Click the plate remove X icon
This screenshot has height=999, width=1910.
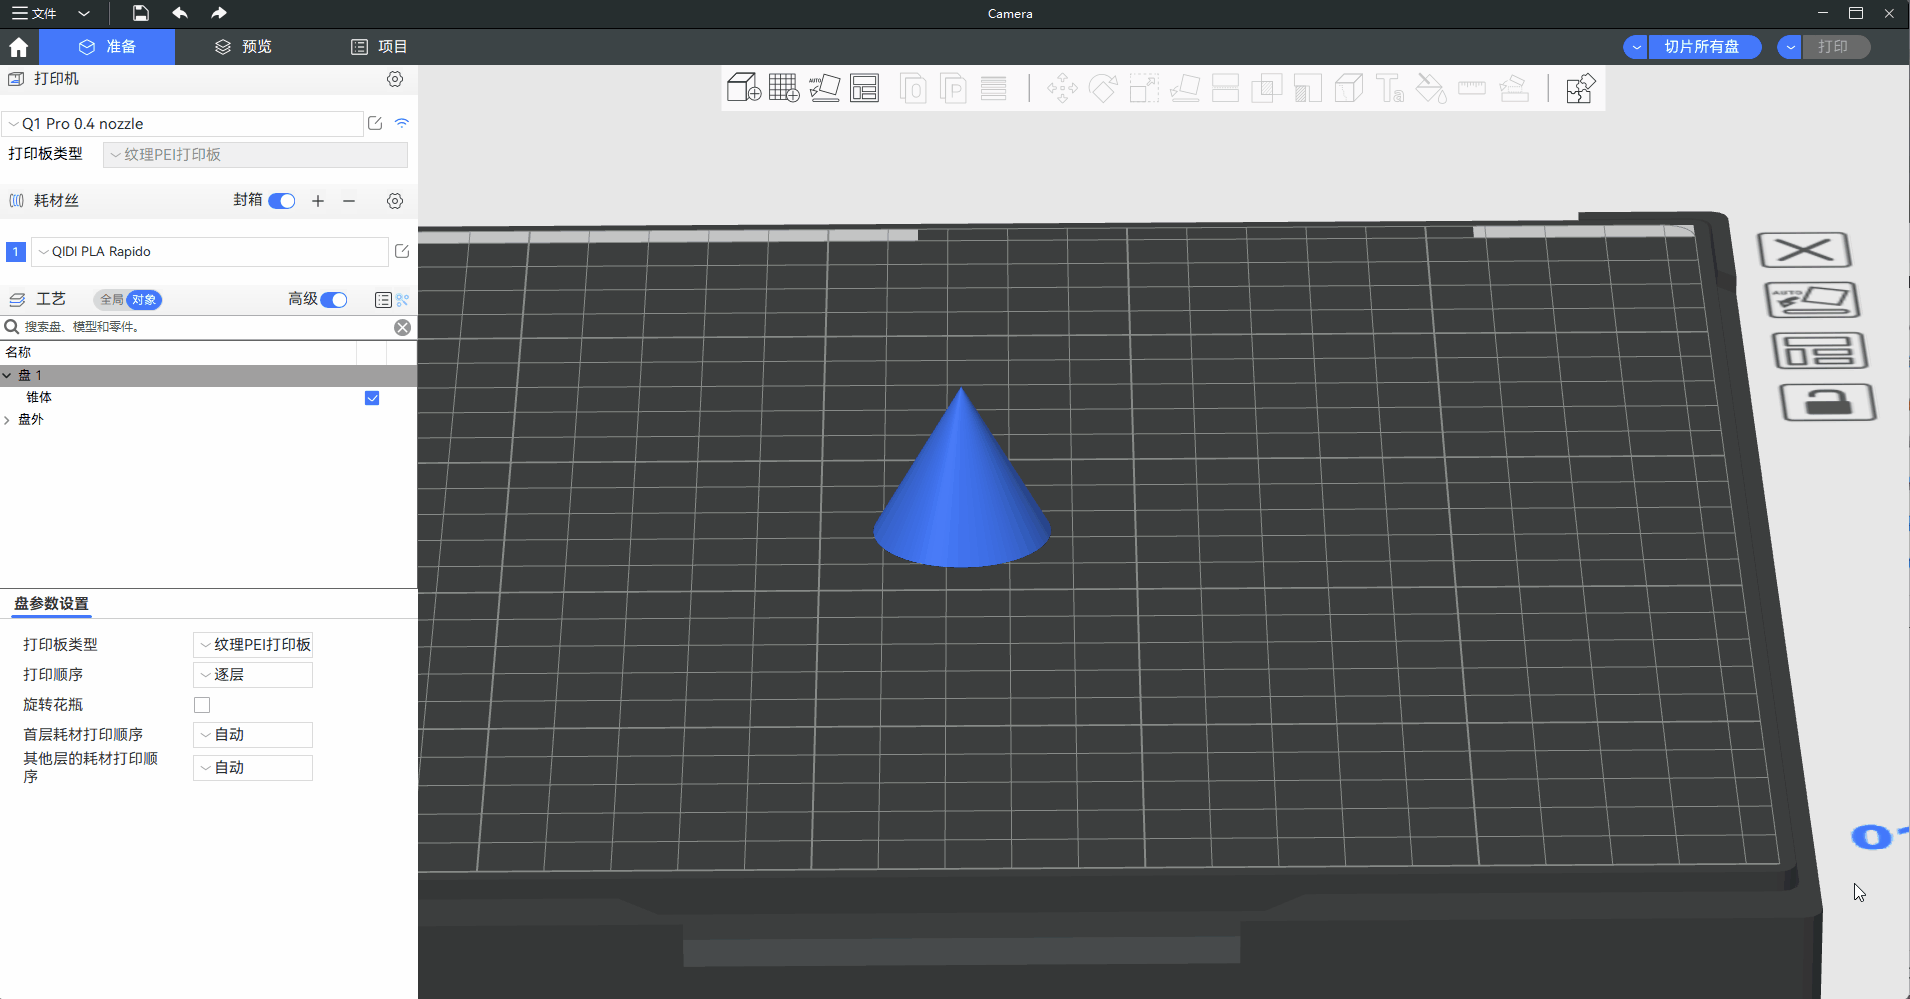coord(1804,250)
